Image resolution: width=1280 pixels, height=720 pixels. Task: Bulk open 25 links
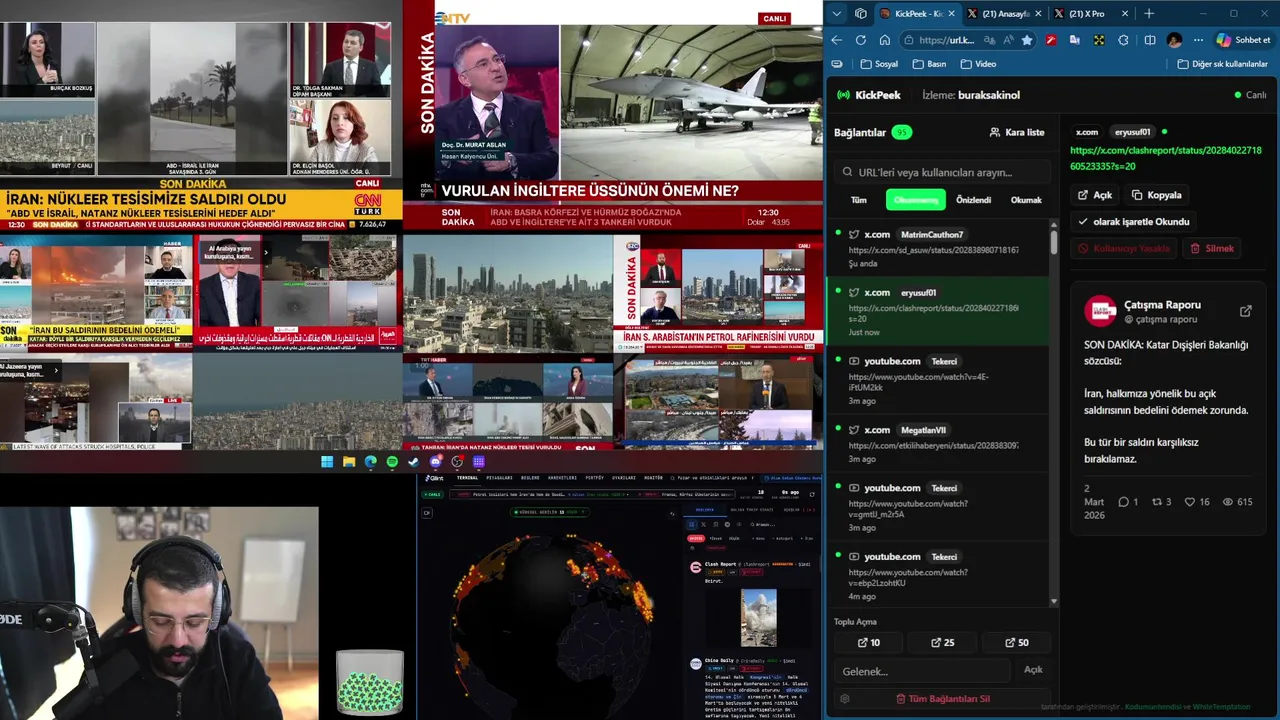(x=942, y=643)
